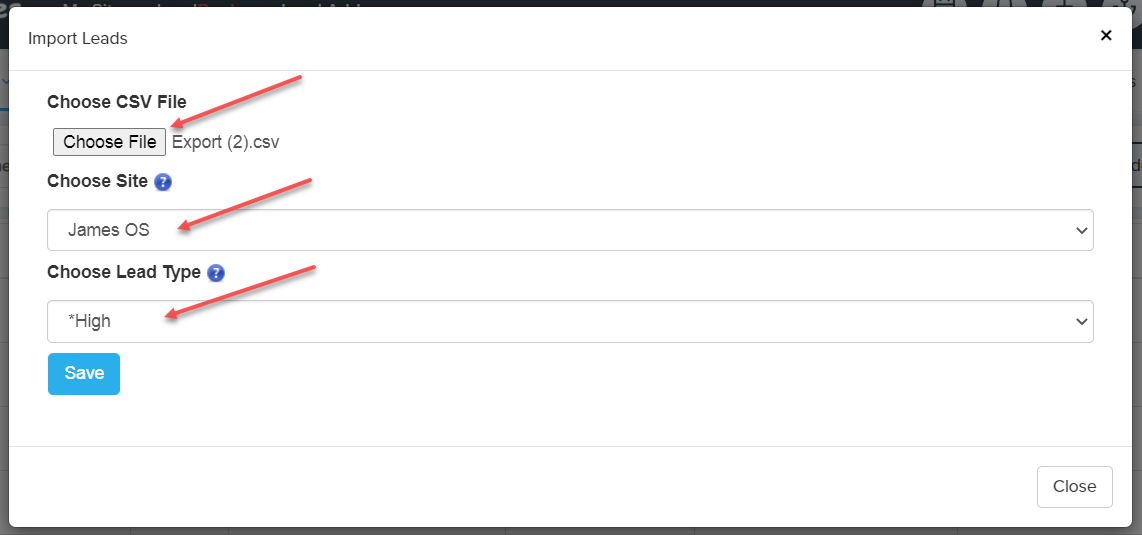The height and width of the screenshot is (535, 1142).
Task: Click the Close button in the dialog footer
Action: (1074, 486)
